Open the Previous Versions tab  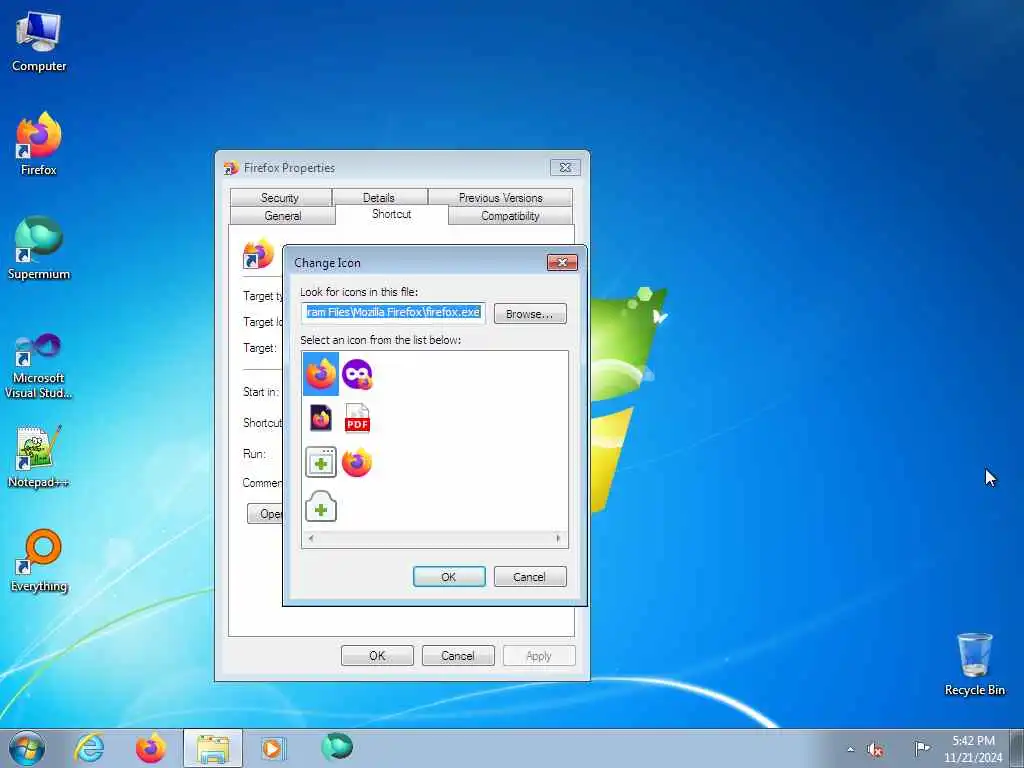[500, 197]
